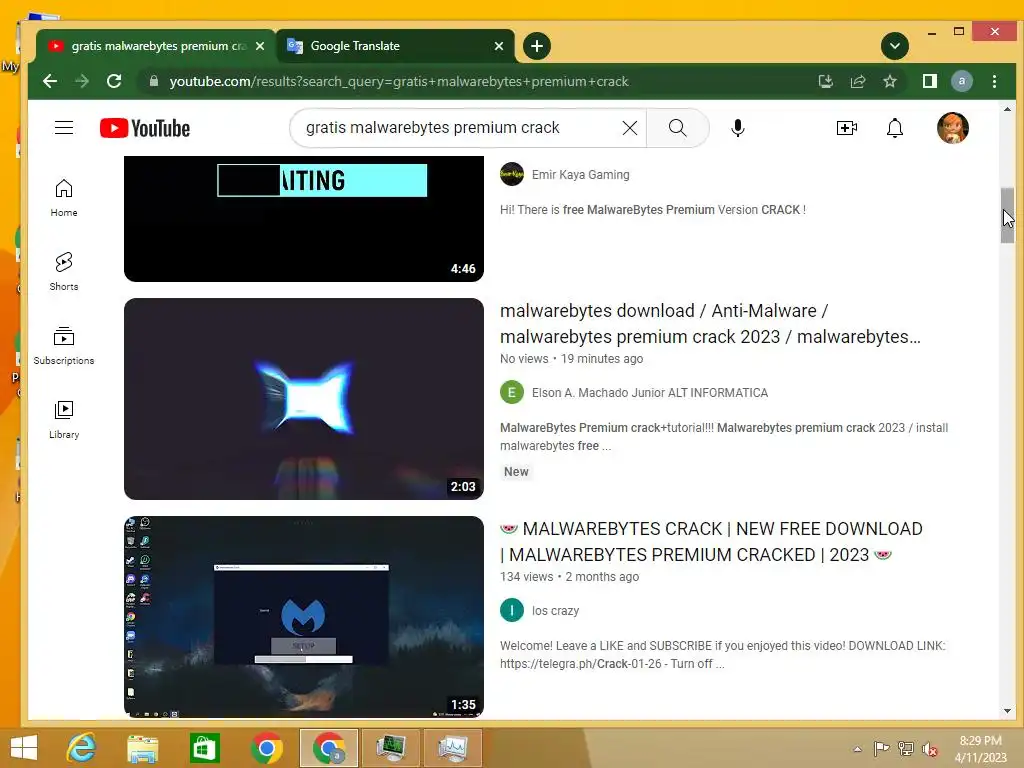Open the 4:46 video thumbnail
Viewport: 1024px width, 768px height.
click(304, 219)
